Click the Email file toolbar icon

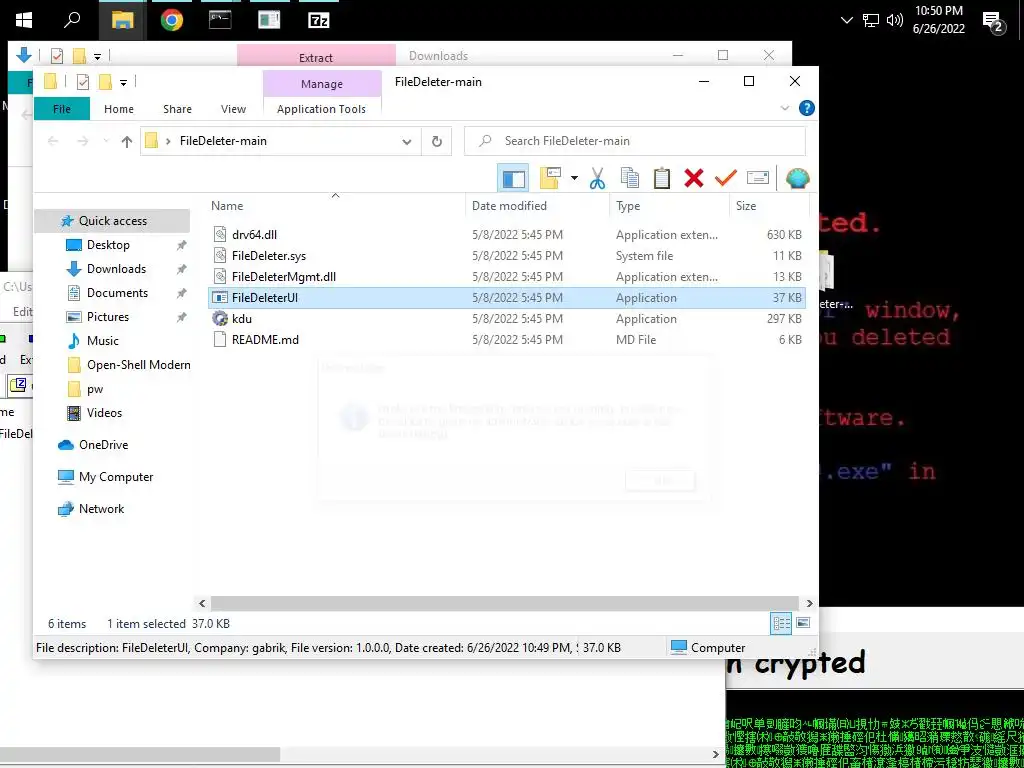(758, 178)
